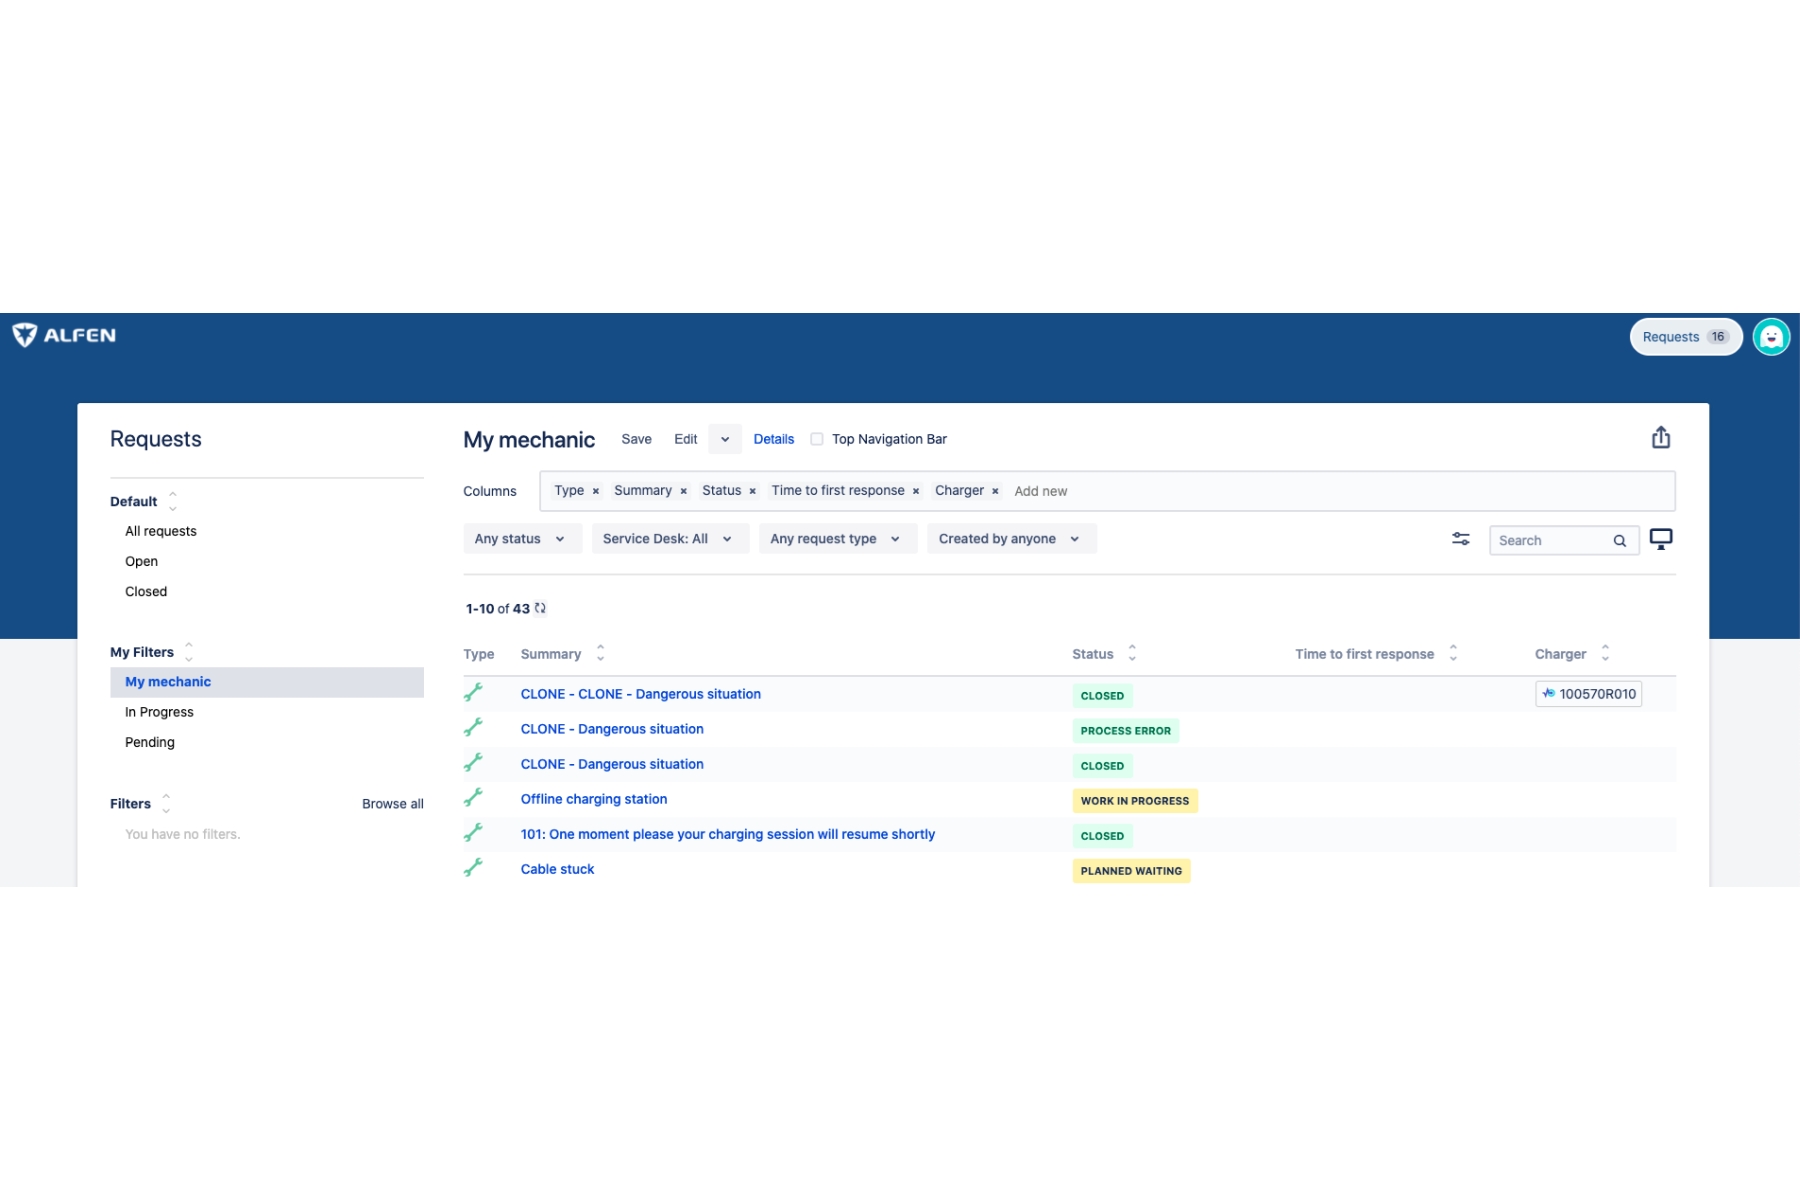Click the share/export icon
1800x1200 pixels.
1660,438
